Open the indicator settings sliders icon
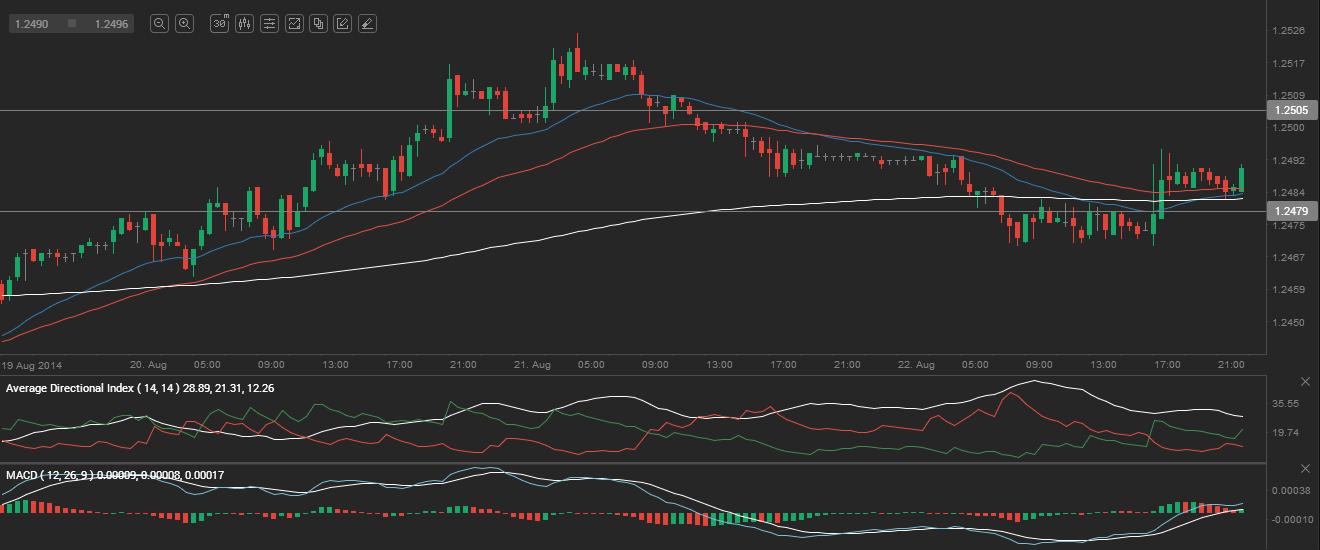The height and width of the screenshot is (550, 1320). point(269,24)
